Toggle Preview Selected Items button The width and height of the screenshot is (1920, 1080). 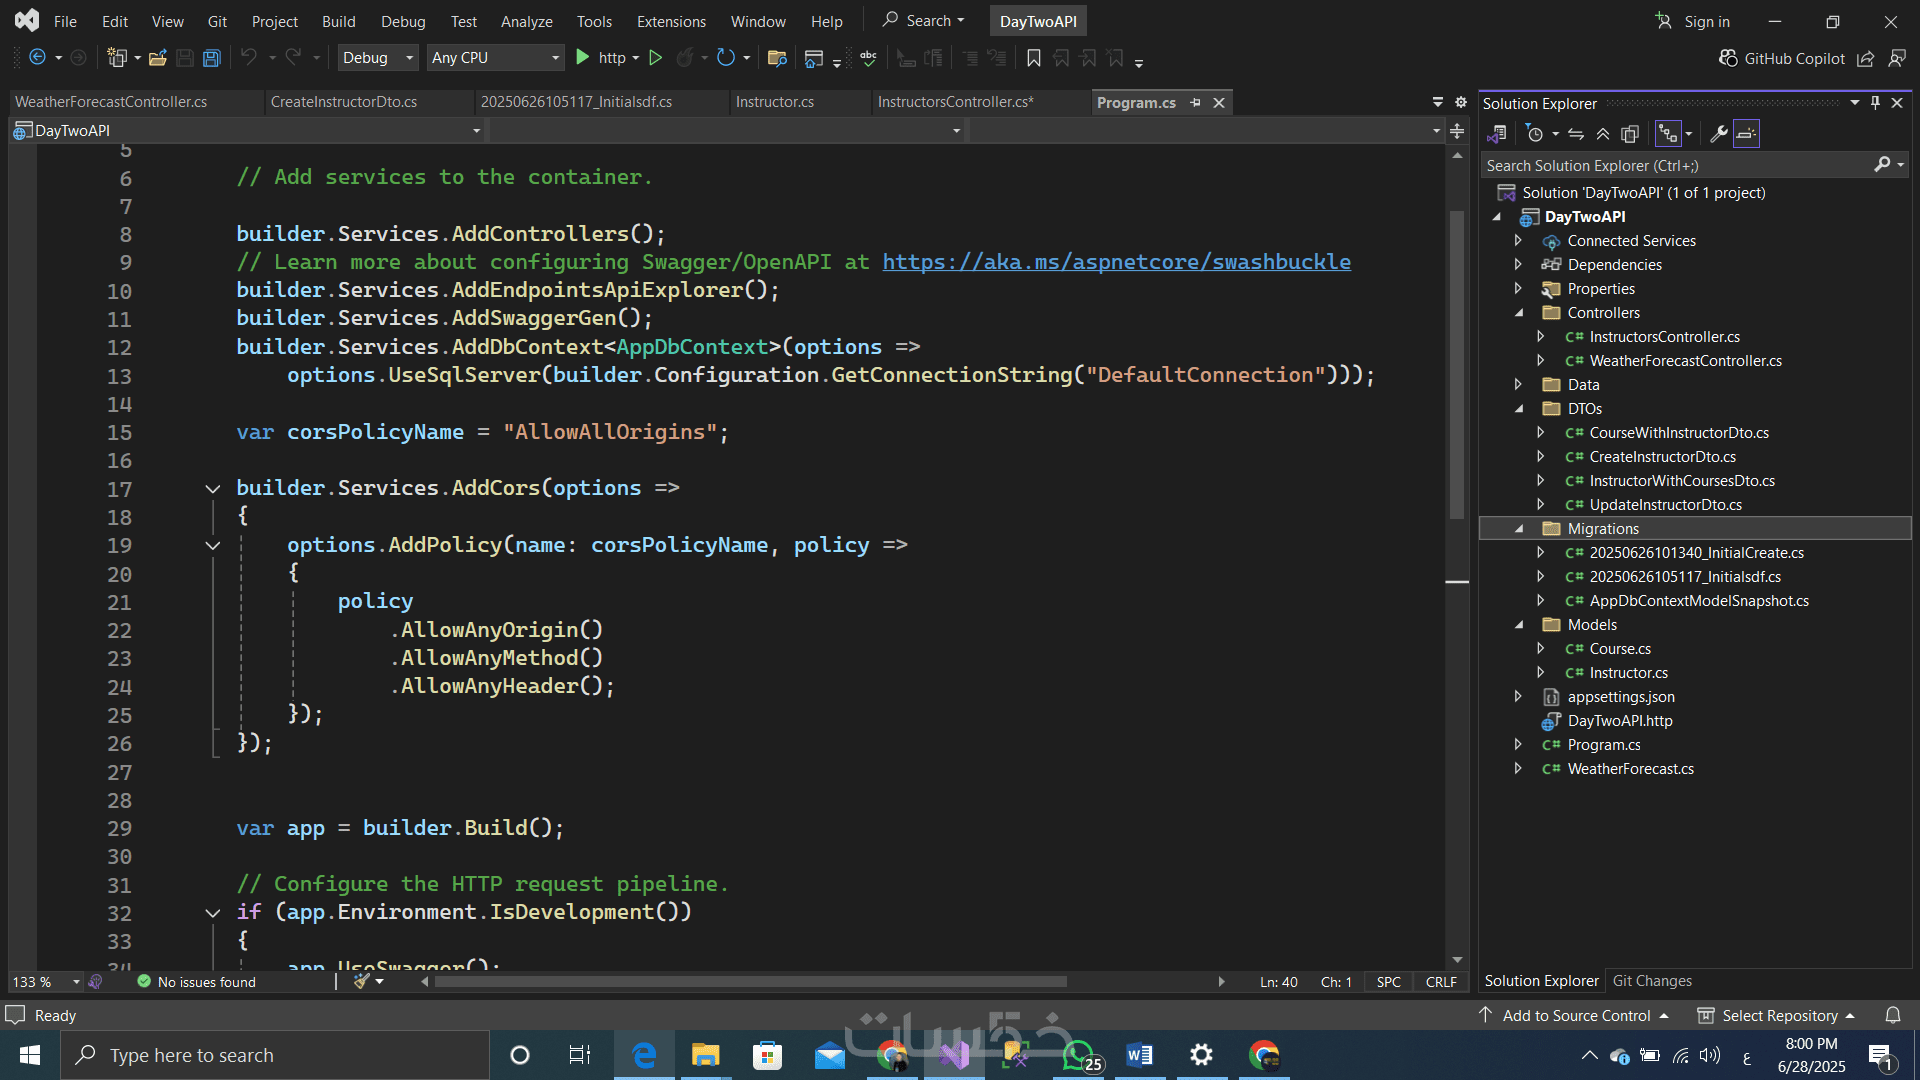coord(1746,134)
